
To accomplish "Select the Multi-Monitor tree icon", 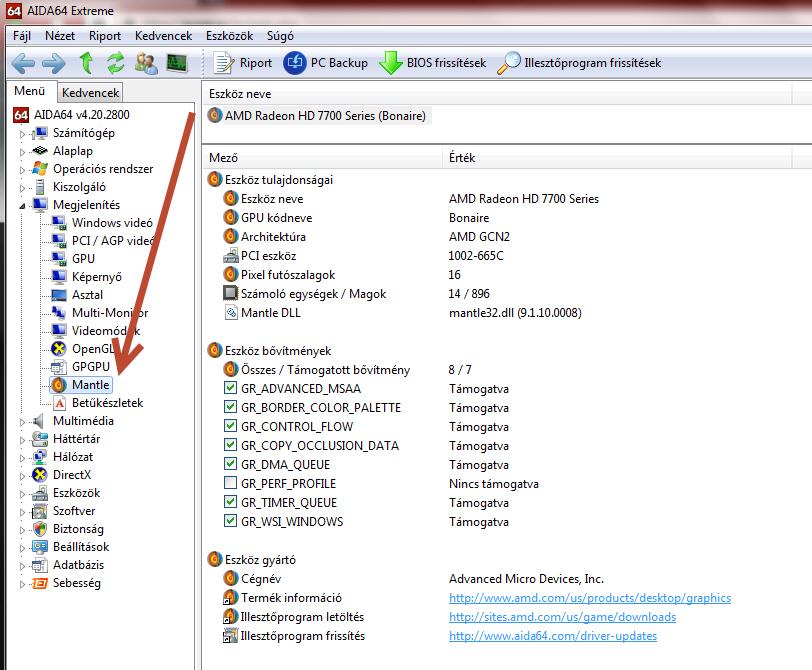I will pyautogui.click(x=59, y=313).
